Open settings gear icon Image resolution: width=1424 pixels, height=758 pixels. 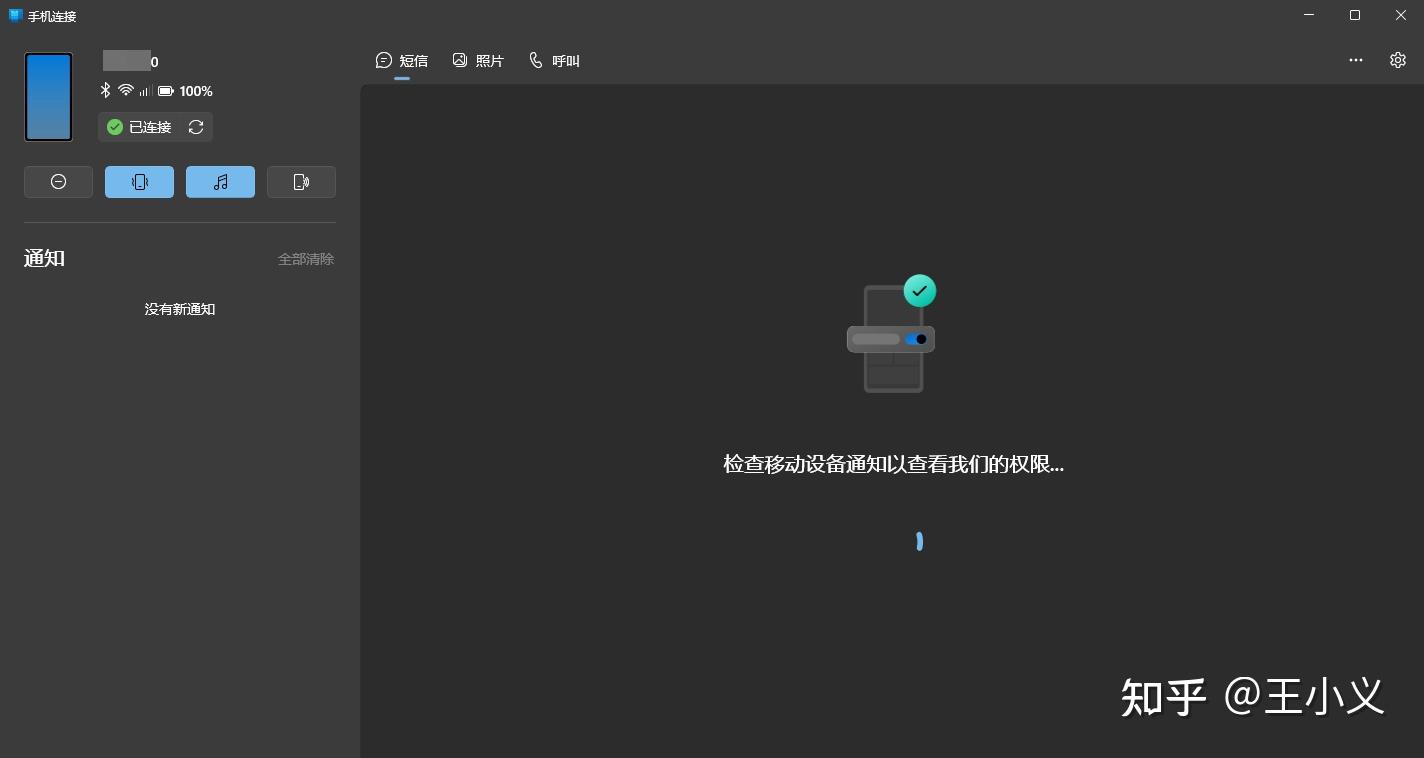1398,60
